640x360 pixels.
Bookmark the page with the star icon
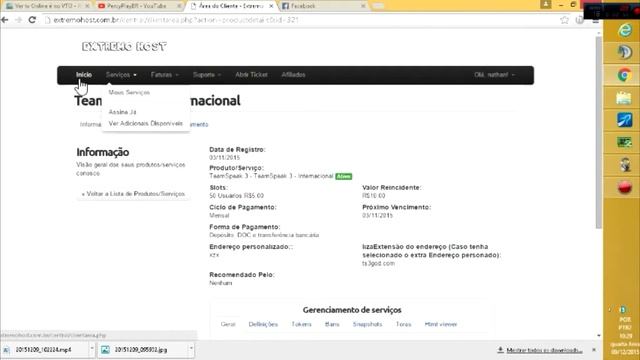tap(564, 20)
